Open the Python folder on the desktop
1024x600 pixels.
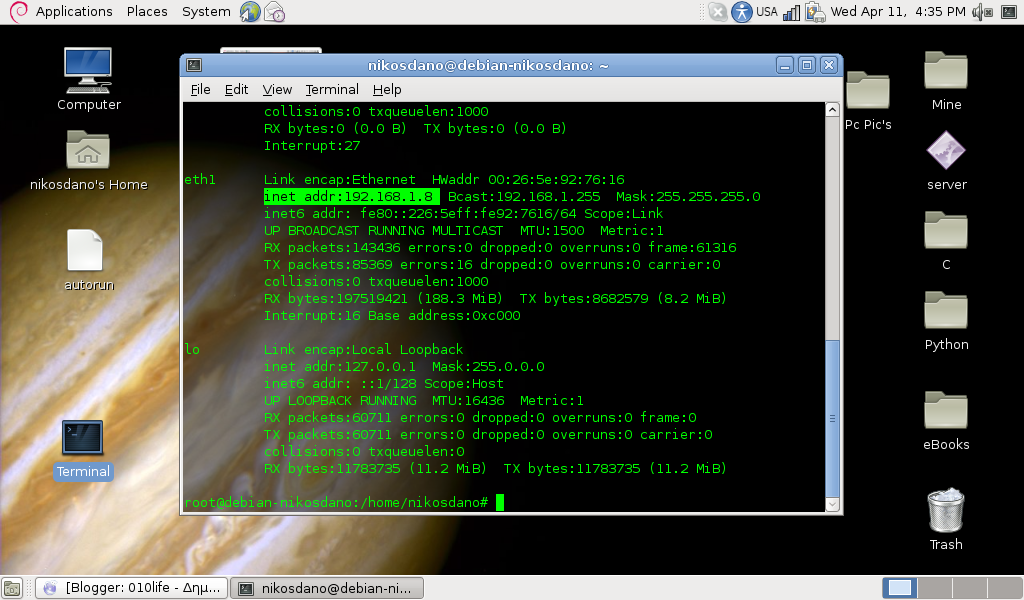tap(946, 310)
